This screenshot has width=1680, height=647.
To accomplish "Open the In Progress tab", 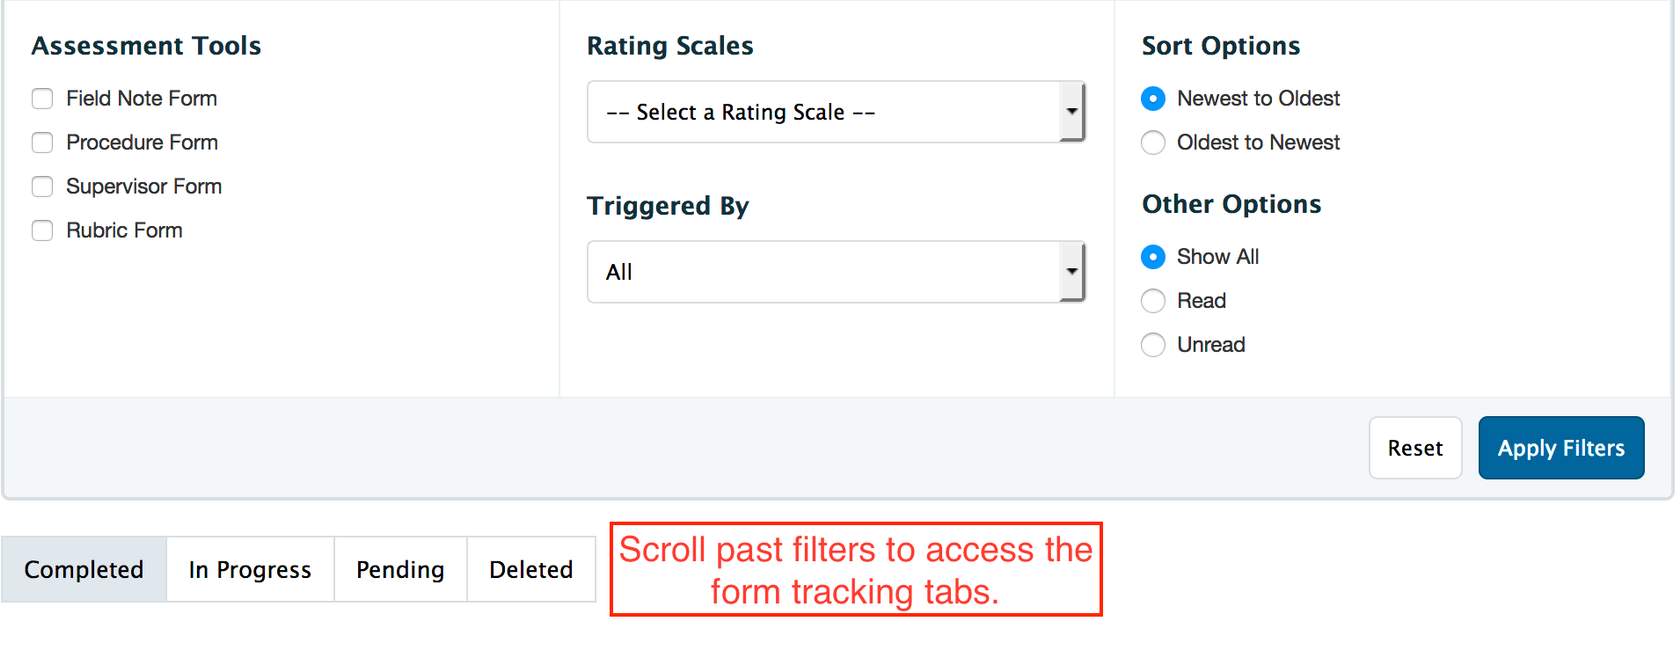I will pyautogui.click(x=250, y=570).
